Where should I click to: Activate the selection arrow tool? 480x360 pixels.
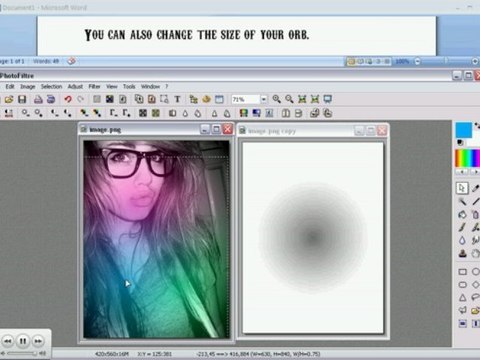tap(462, 188)
